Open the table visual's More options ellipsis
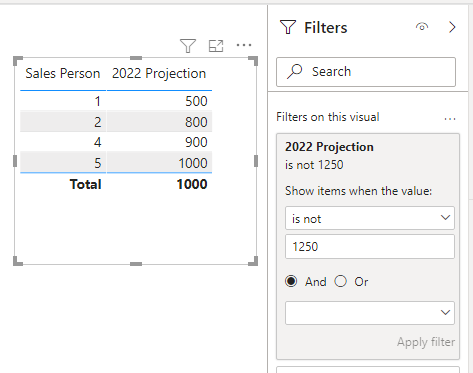The image size is (473, 373). click(x=244, y=45)
